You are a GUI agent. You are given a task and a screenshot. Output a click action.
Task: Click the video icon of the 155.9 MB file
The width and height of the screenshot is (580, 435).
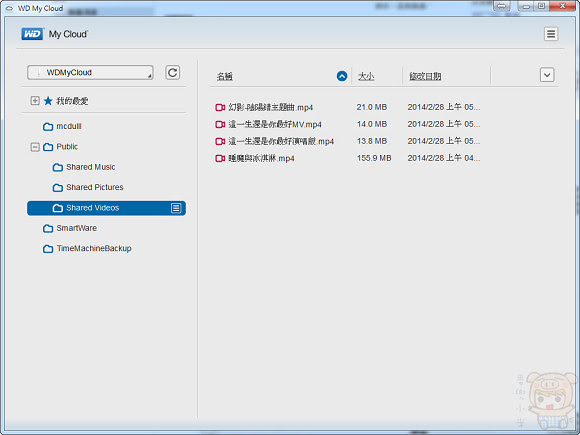click(x=220, y=158)
